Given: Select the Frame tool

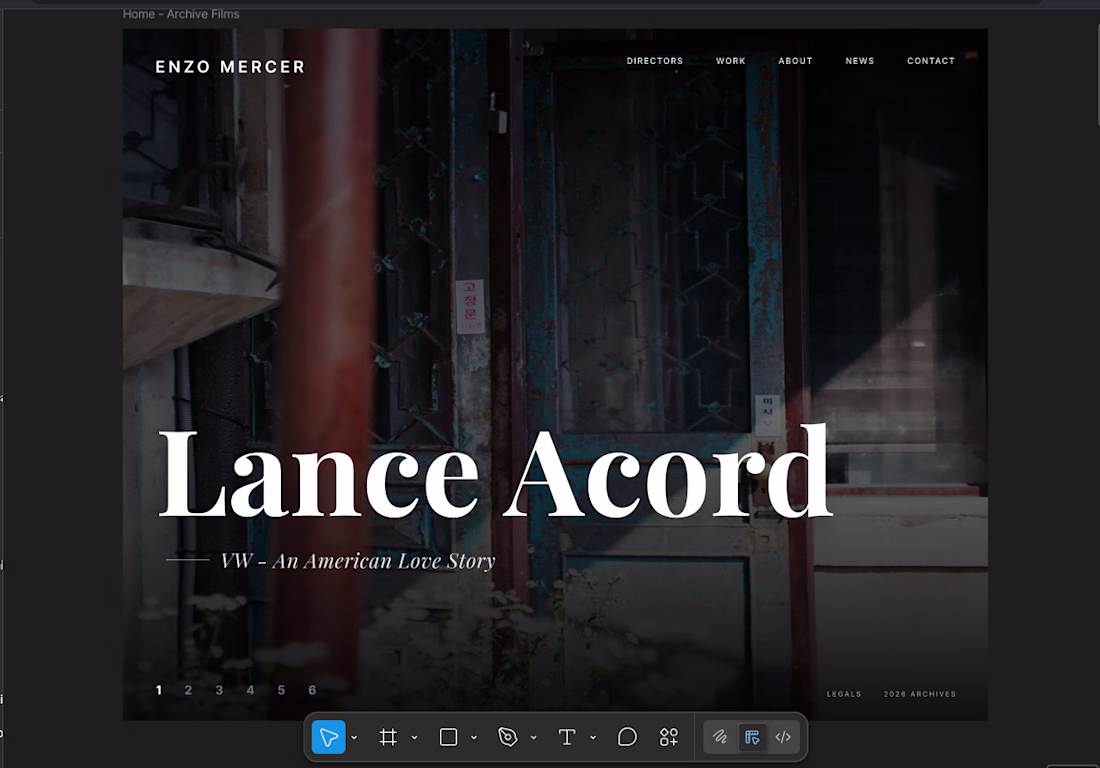Looking at the screenshot, I should tap(388, 737).
